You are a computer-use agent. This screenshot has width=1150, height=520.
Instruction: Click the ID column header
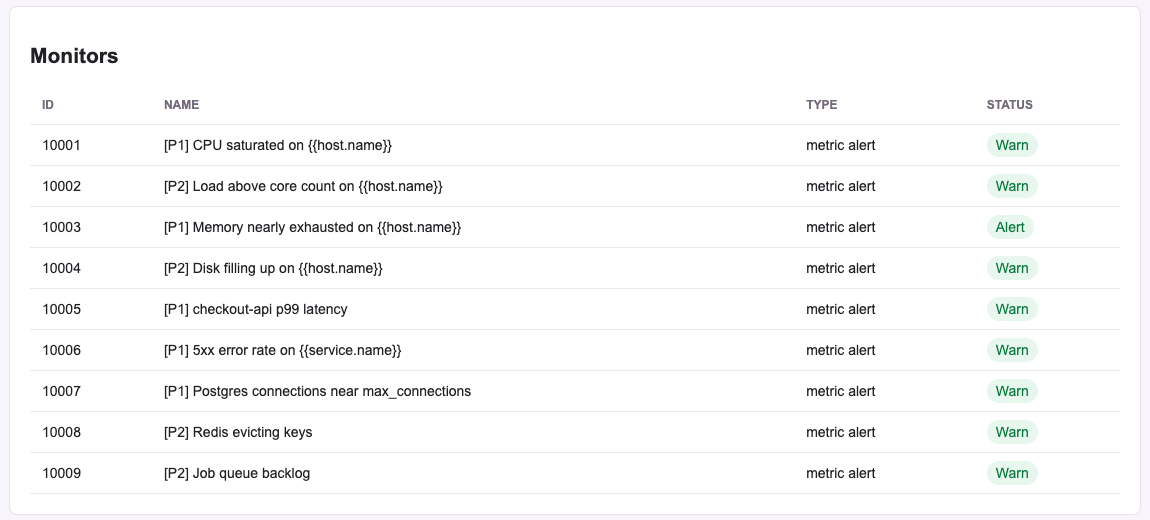coord(48,105)
